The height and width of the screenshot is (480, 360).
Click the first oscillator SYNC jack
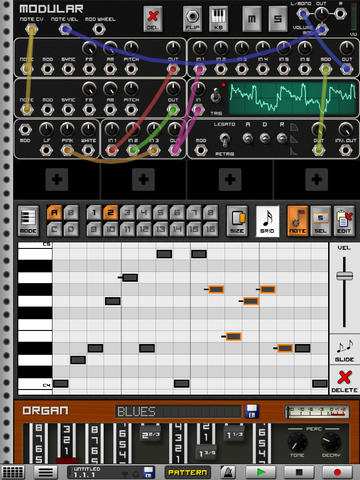coord(68,69)
